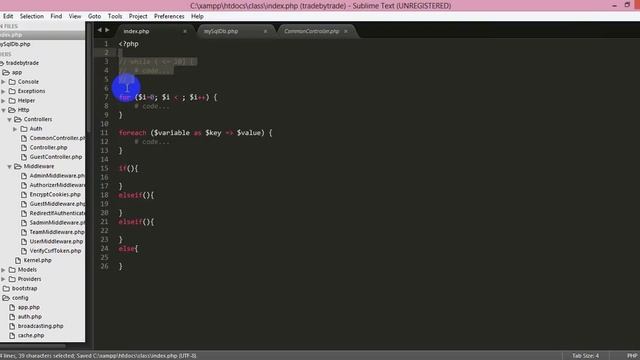Screen dimensions: 640x360
Task: Open SadminMiddleware file in sidebar
Action: 57,222
